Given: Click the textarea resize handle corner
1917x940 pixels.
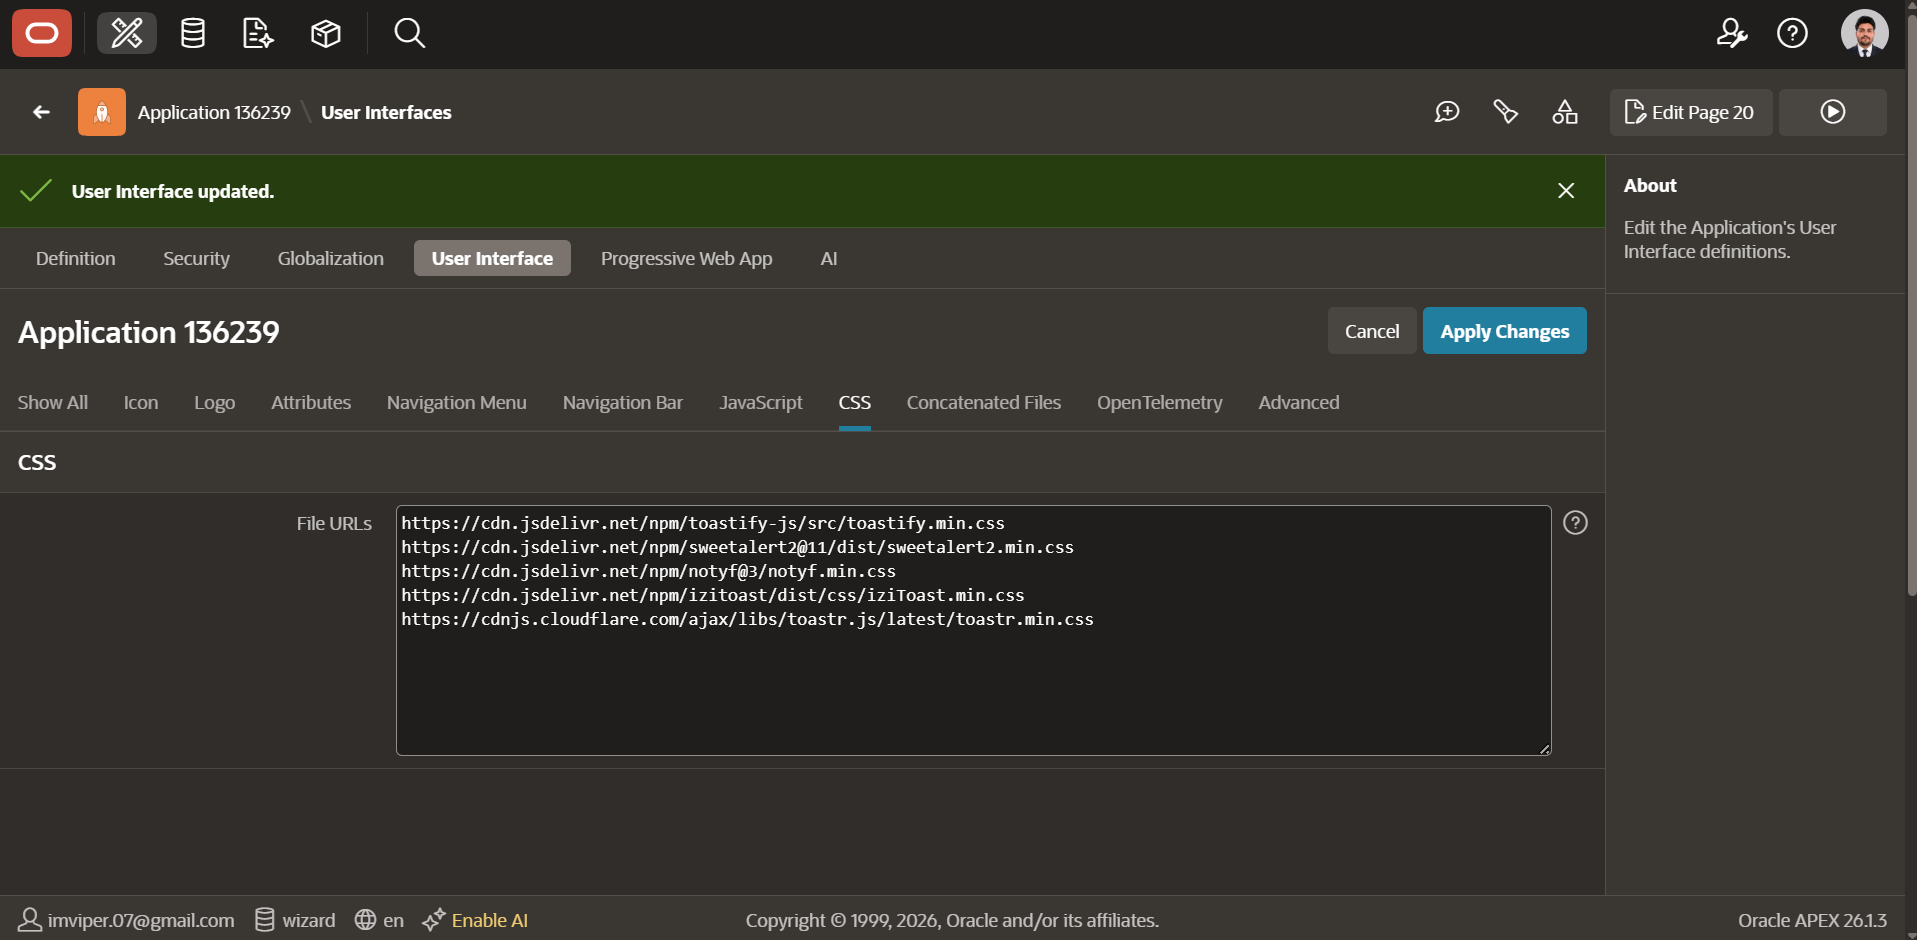Looking at the screenshot, I should [1545, 749].
